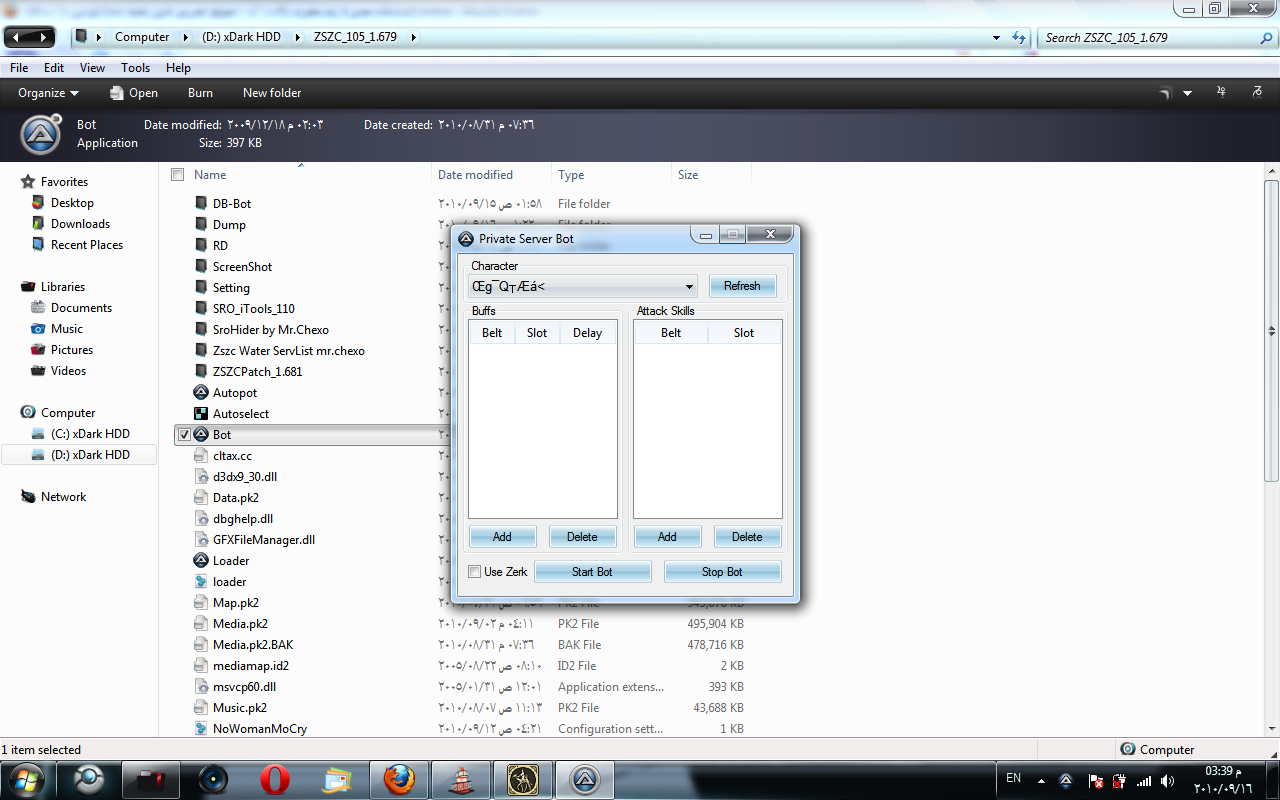1280x800 pixels.
Task: Open the Tools menu
Action: point(135,68)
